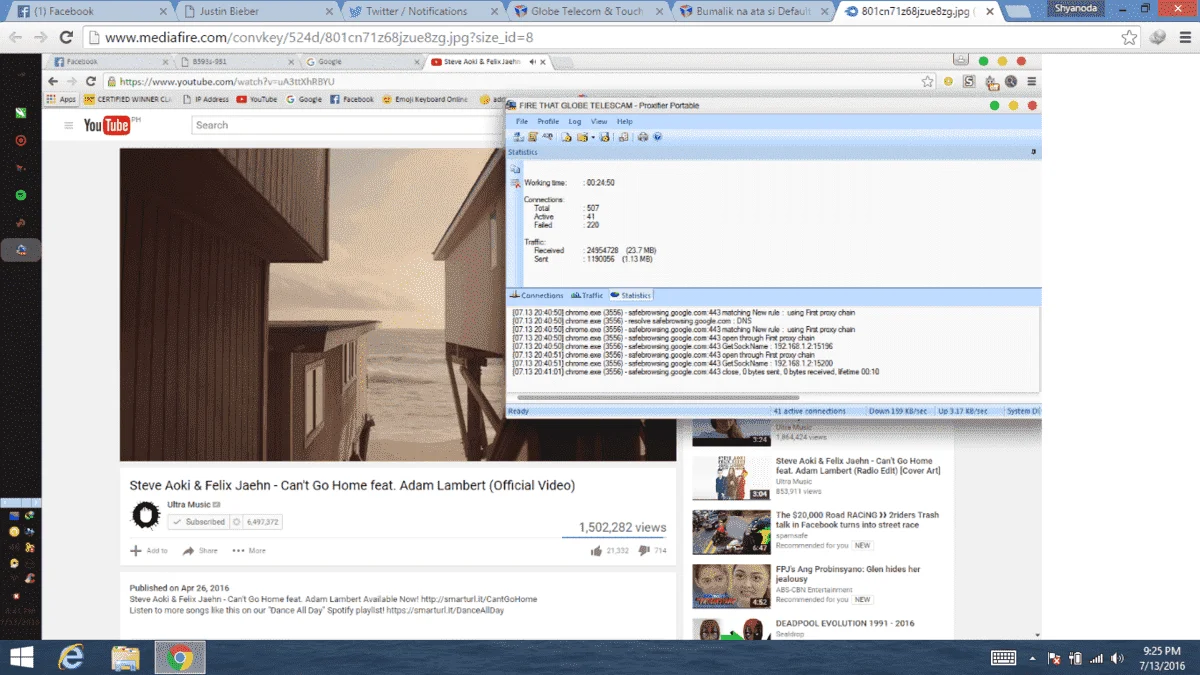Viewport: 1200px width, 675px height.
Task: Click Proxifier's copy statistics icon
Action: [x=515, y=169]
